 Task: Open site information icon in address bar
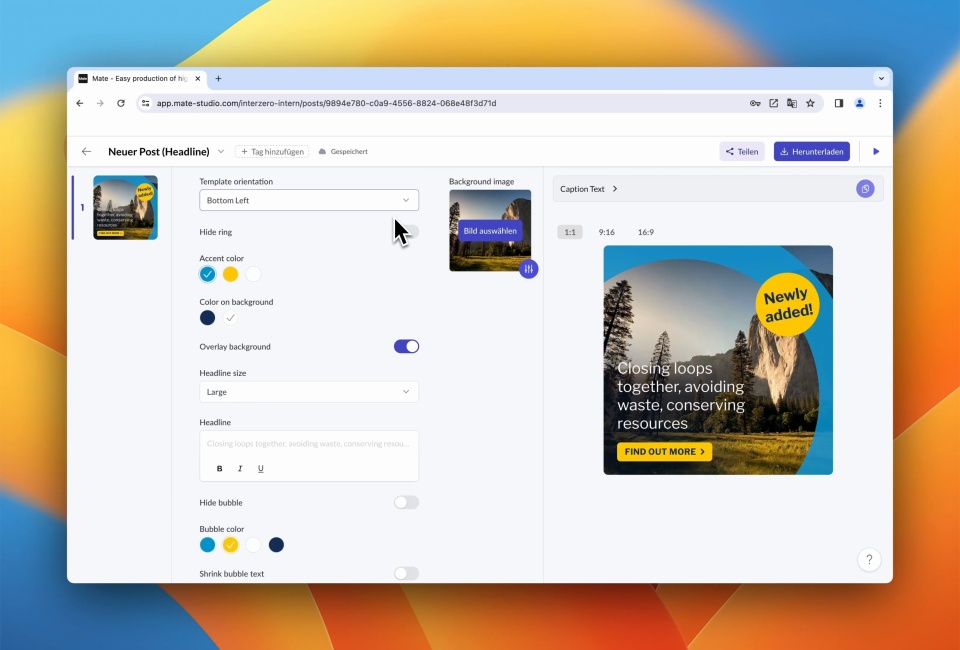[145, 103]
